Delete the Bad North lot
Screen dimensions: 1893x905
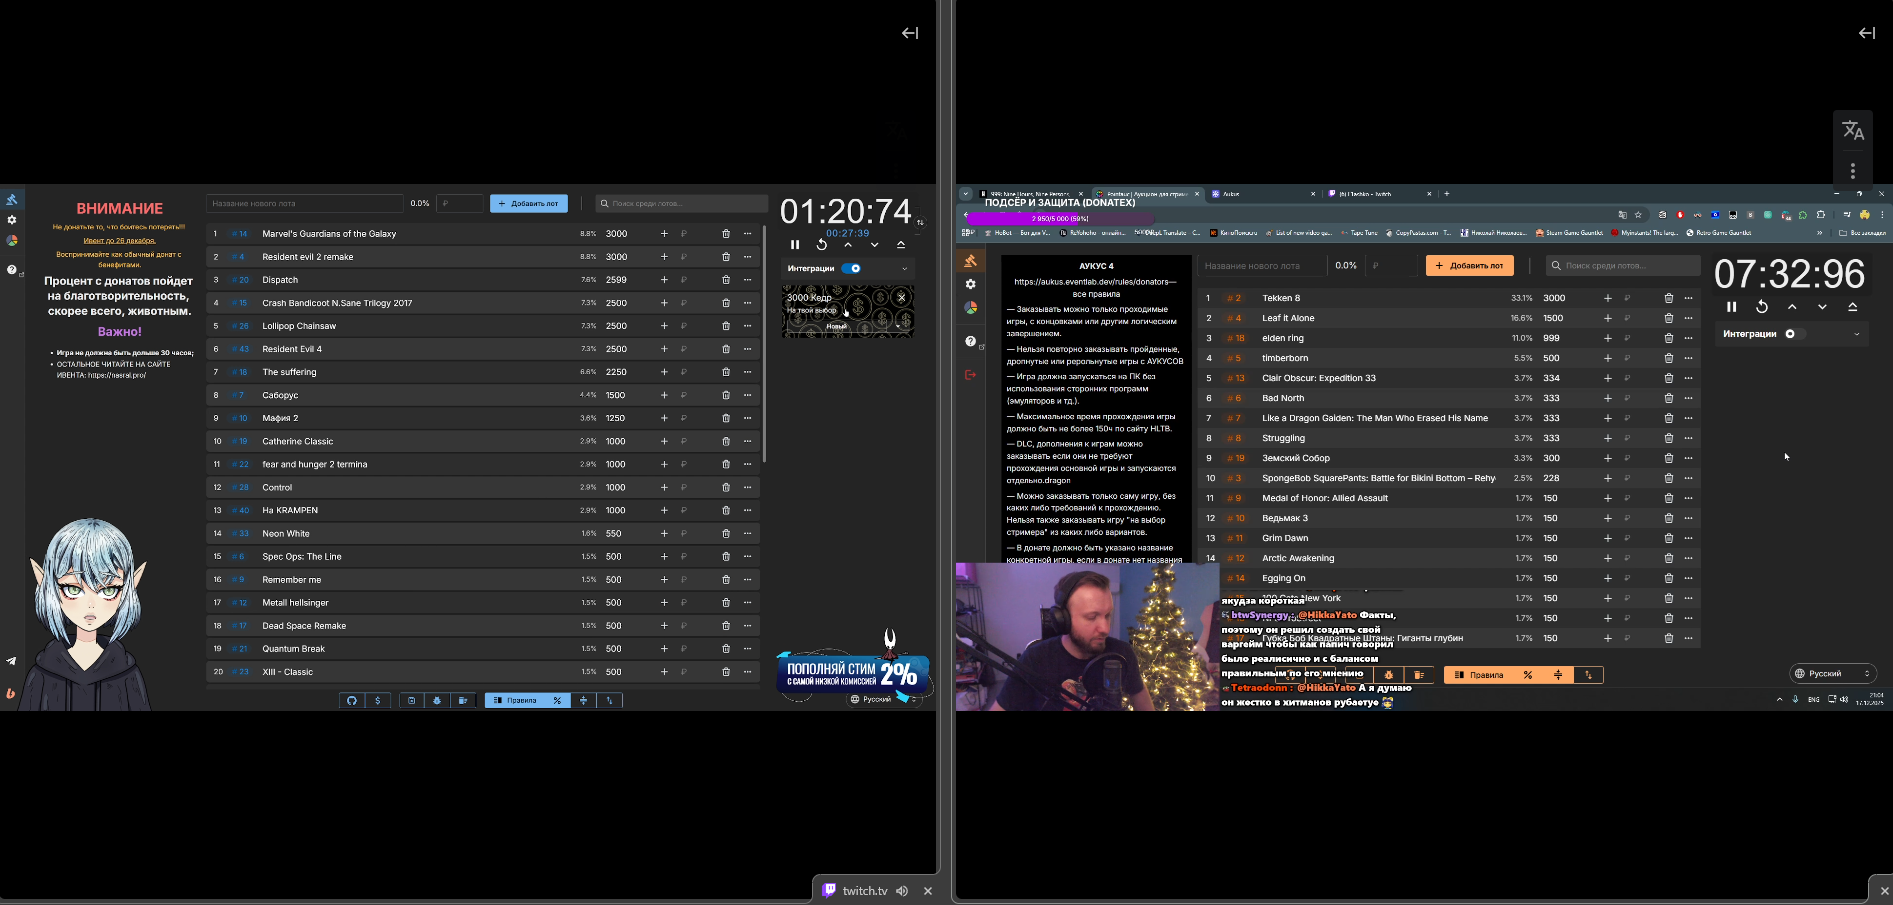(x=1668, y=398)
